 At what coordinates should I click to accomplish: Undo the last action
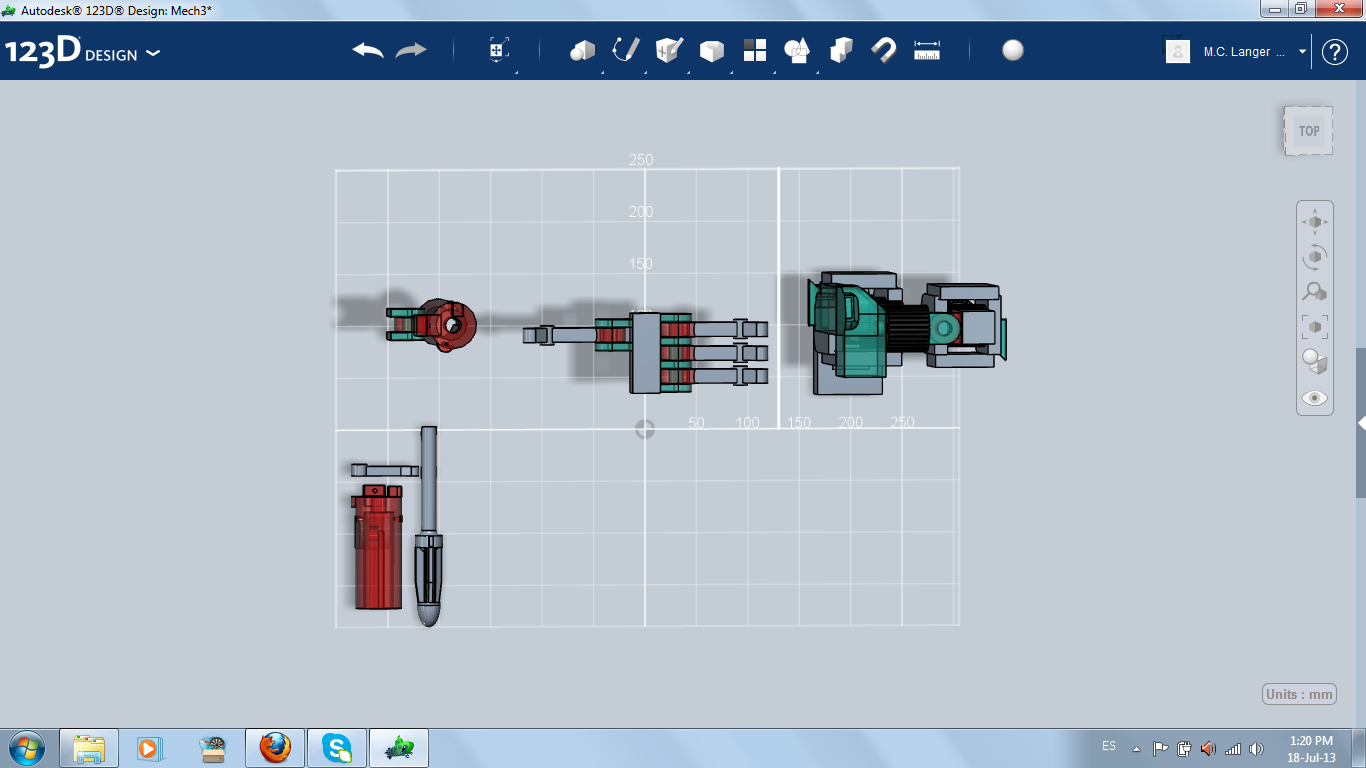[x=368, y=50]
